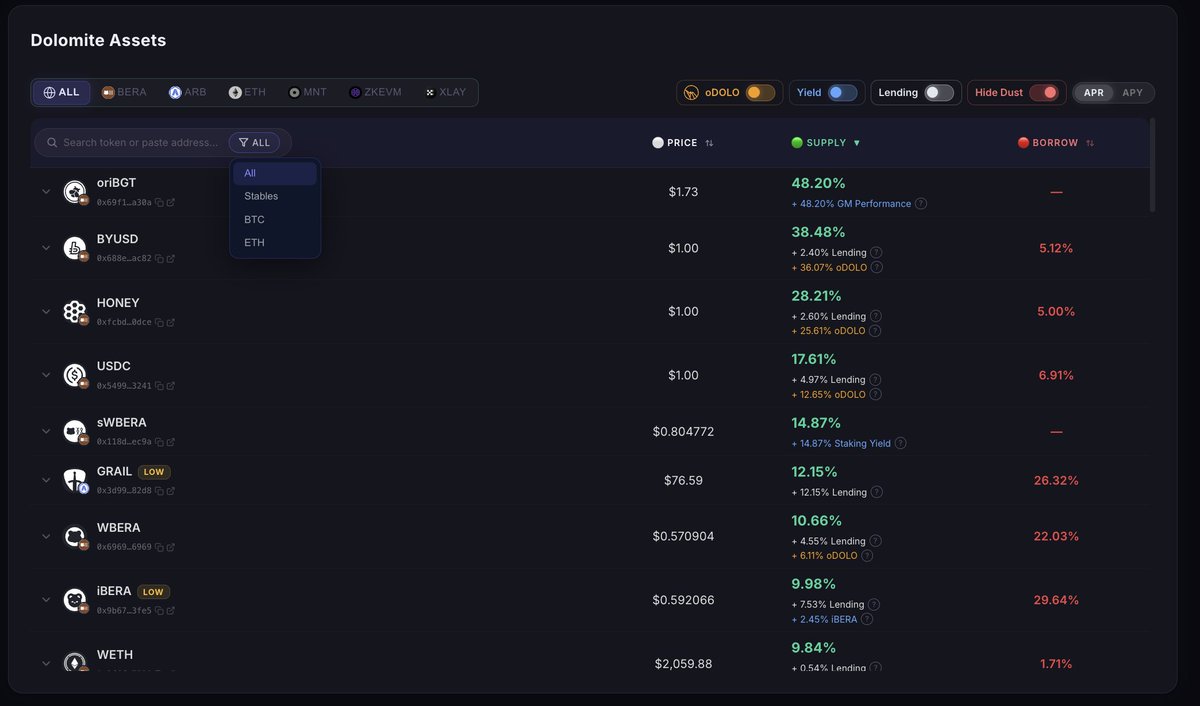Click the assets table vertical scrollbar
1200x706 pixels.
(1152, 165)
